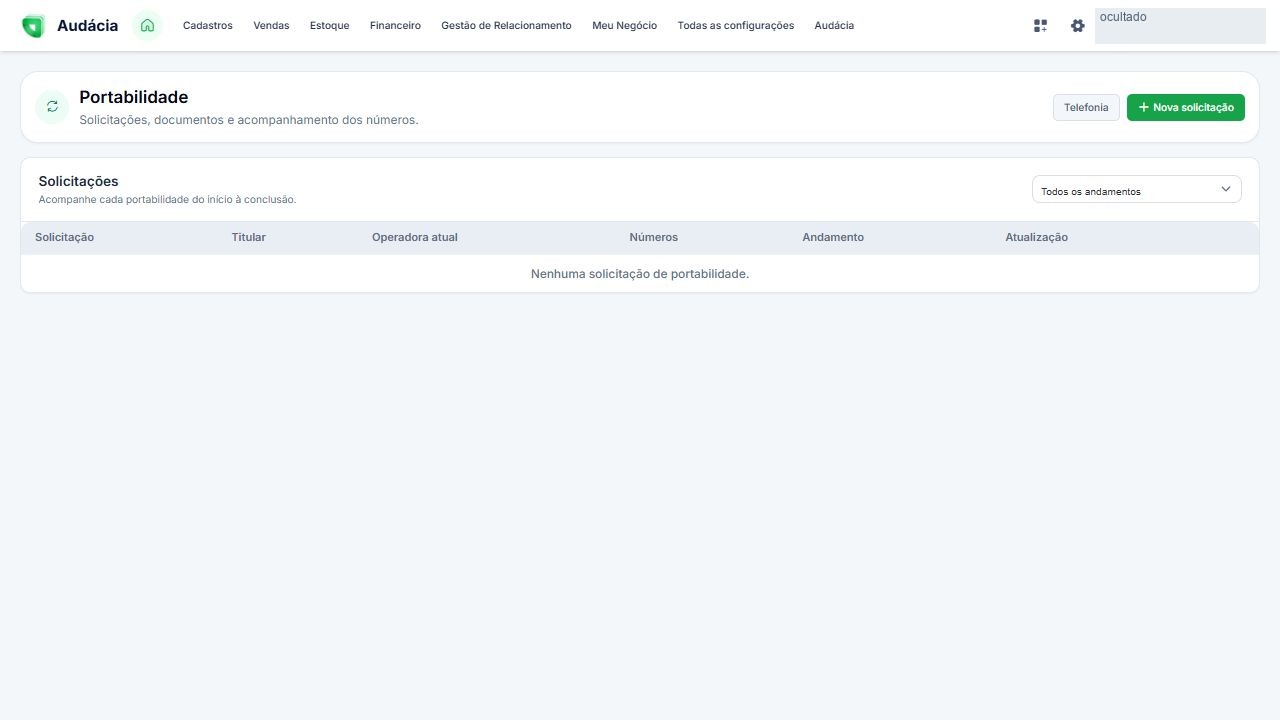The image size is (1280, 720).
Task: Open Gestão de Relacionamento menu
Action: pos(506,26)
